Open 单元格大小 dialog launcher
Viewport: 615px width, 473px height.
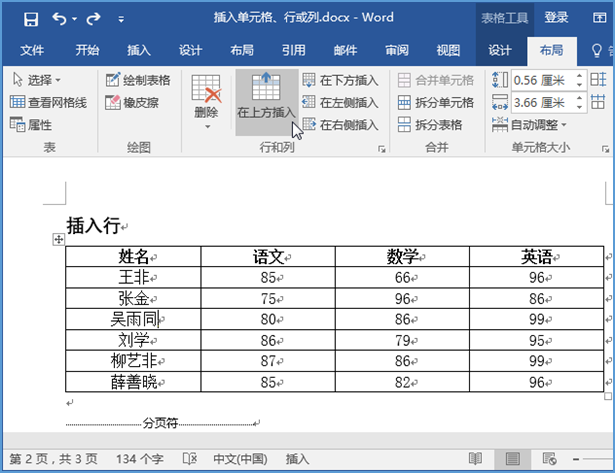pos(606,149)
